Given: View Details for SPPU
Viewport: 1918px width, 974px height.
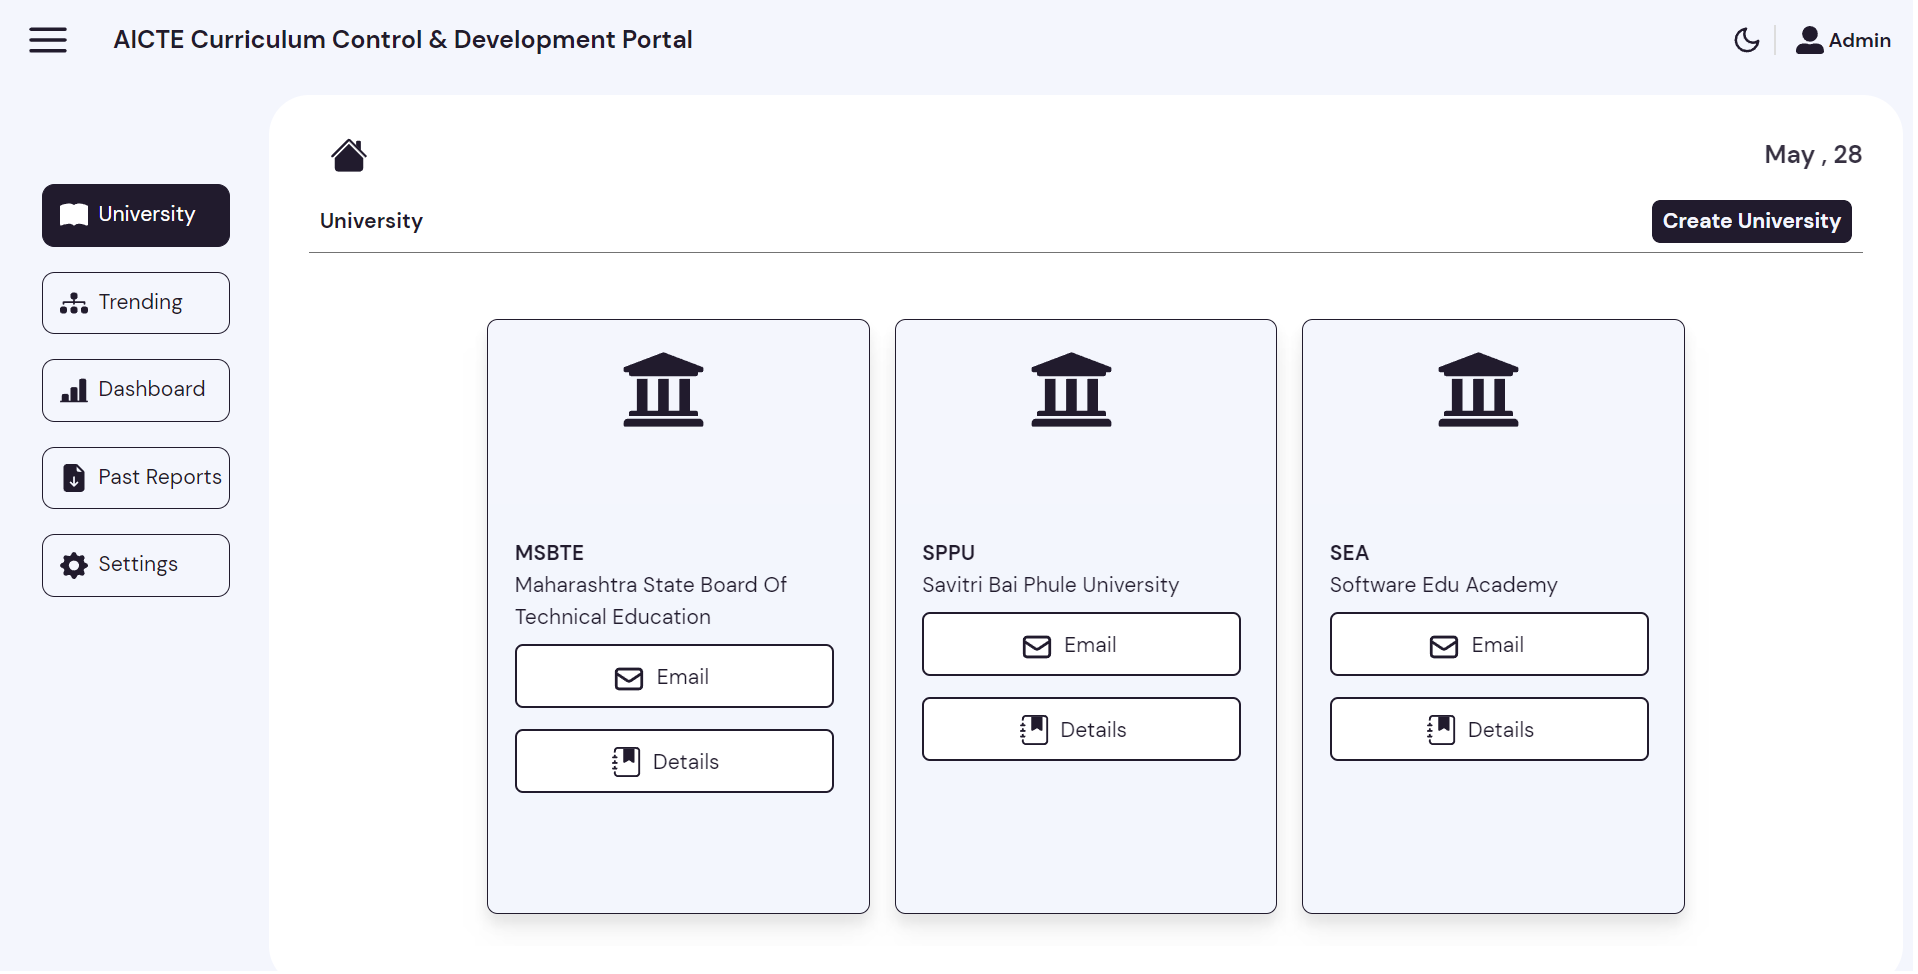Looking at the screenshot, I should click(1081, 729).
